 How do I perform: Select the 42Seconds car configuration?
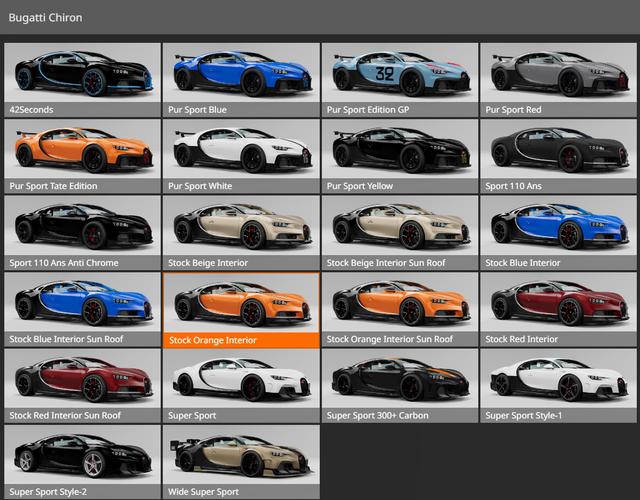tap(82, 80)
